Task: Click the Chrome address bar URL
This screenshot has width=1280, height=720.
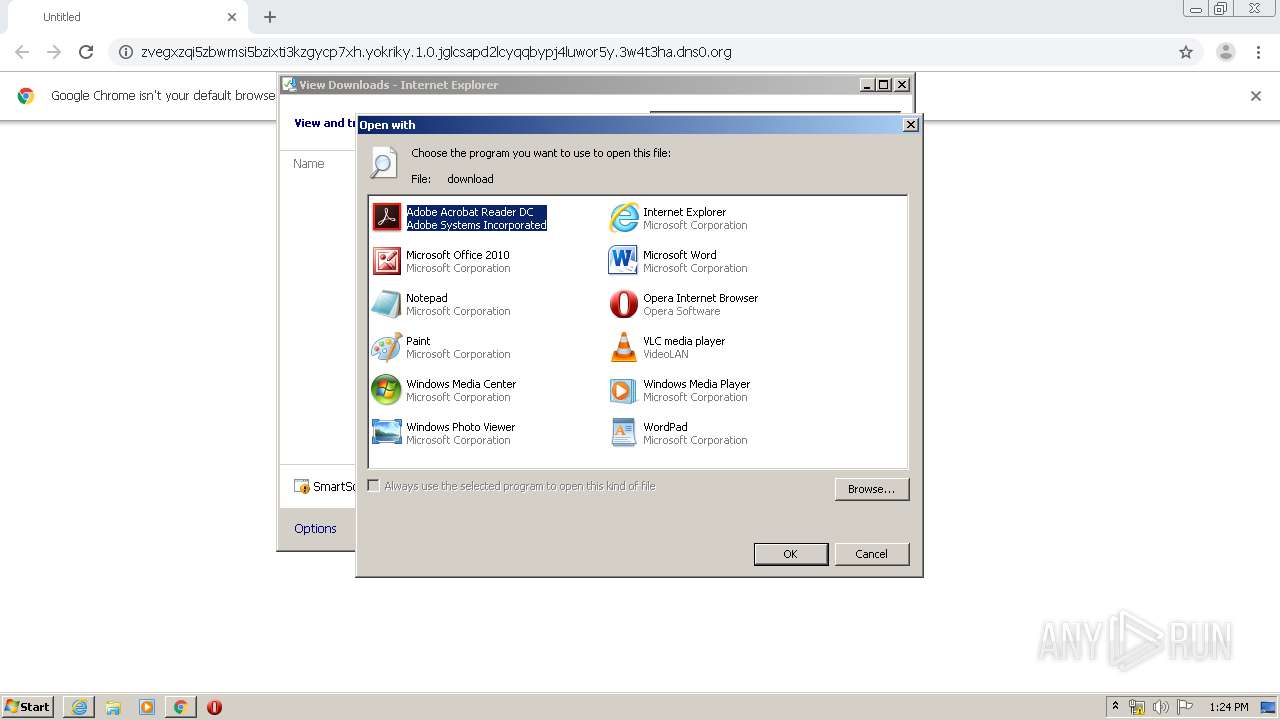Action: [436, 52]
